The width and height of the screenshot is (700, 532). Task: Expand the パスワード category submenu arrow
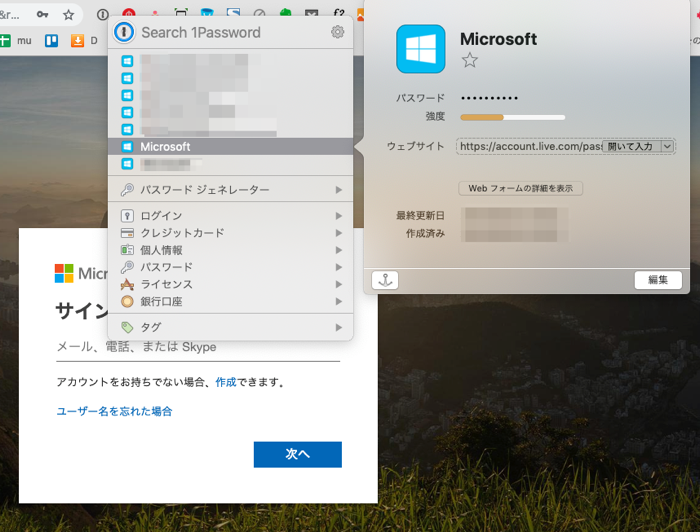[x=339, y=267]
